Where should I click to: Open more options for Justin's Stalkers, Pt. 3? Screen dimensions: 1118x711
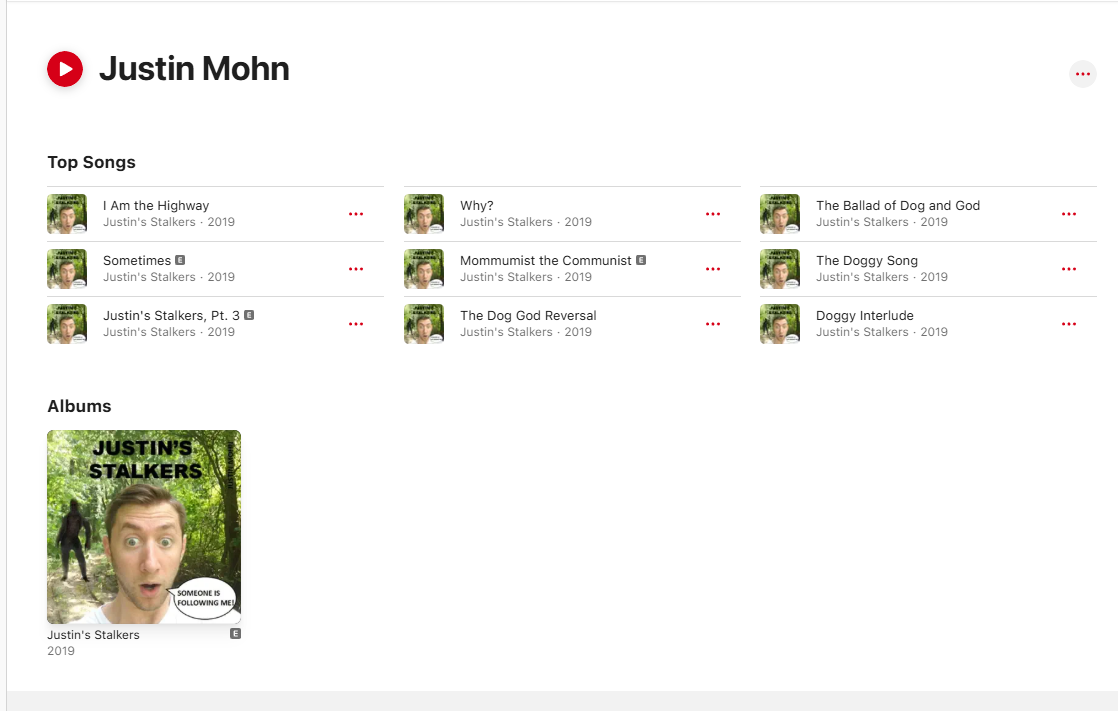tap(356, 324)
